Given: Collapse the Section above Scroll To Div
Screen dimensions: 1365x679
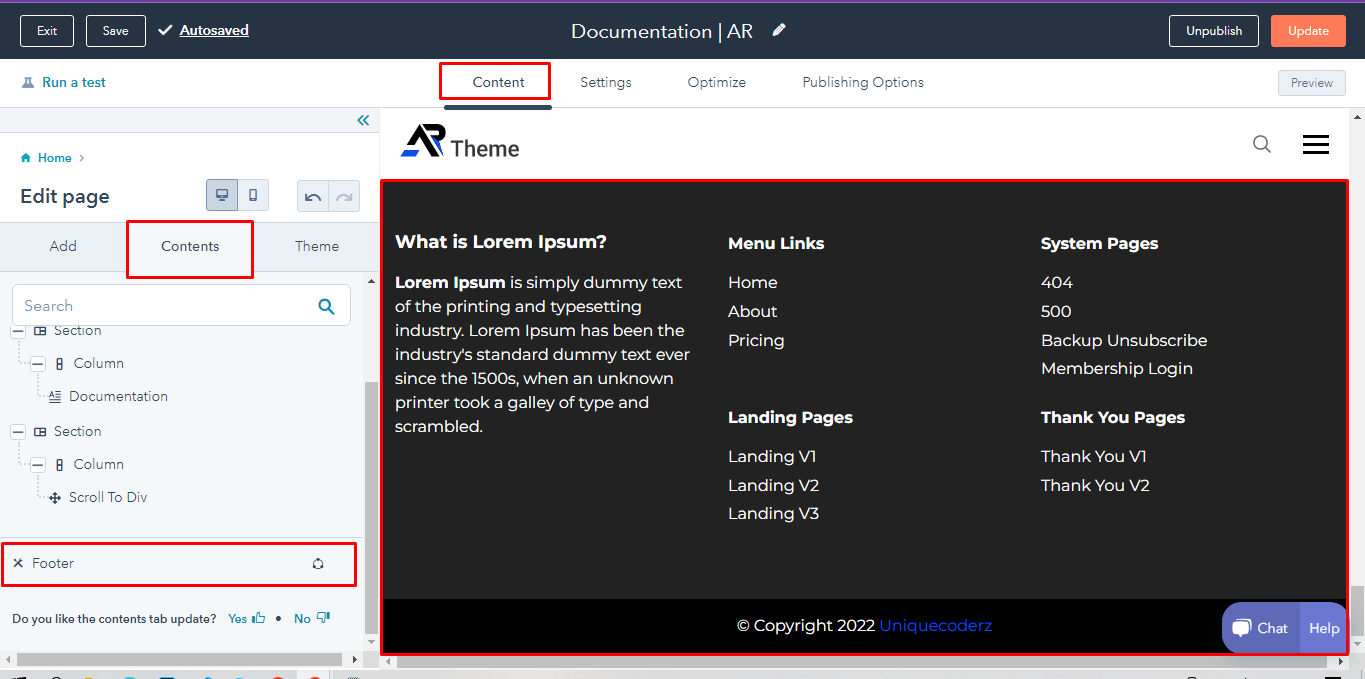Looking at the screenshot, I should coord(18,432).
